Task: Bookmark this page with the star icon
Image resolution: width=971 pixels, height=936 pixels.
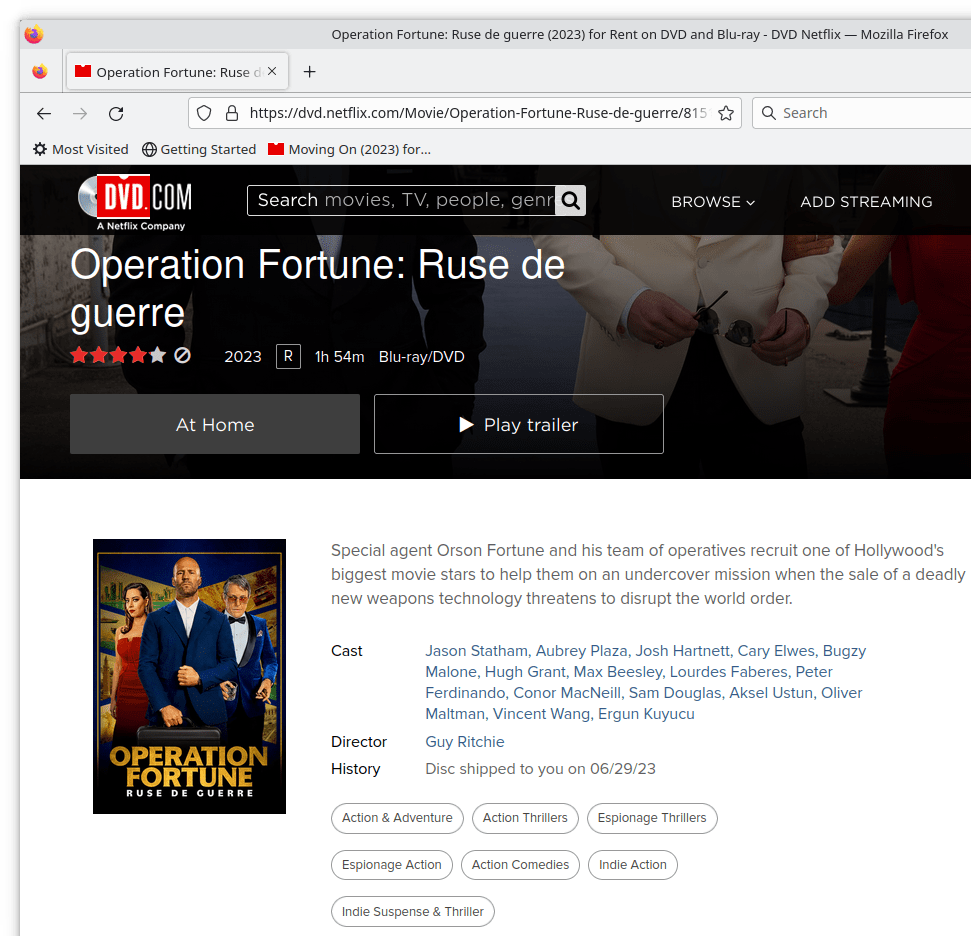Action: point(726,113)
